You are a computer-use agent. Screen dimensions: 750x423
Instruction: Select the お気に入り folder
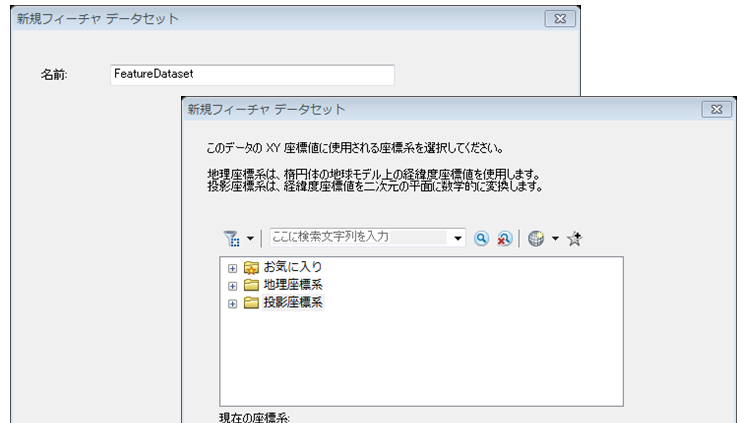(x=293, y=267)
